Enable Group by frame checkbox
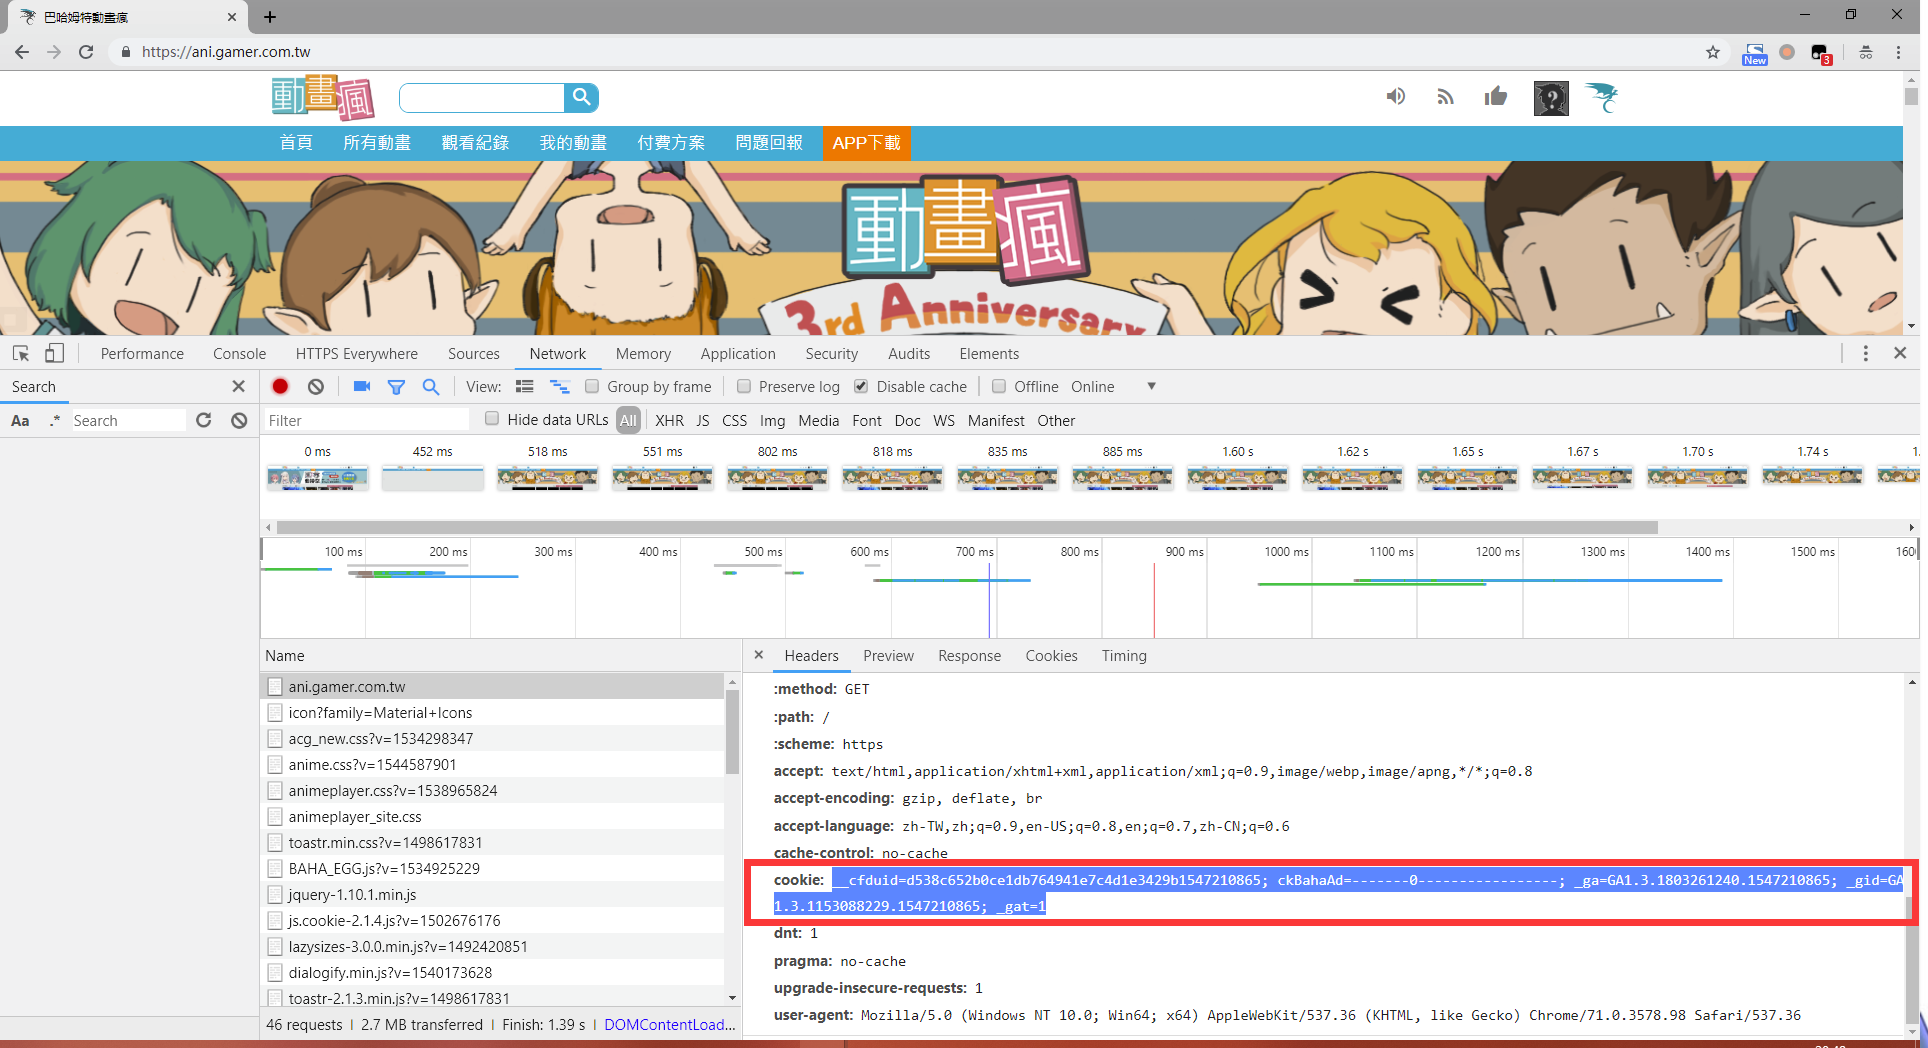This screenshot has width=1928, height=1048. click(x=592, y=387)
